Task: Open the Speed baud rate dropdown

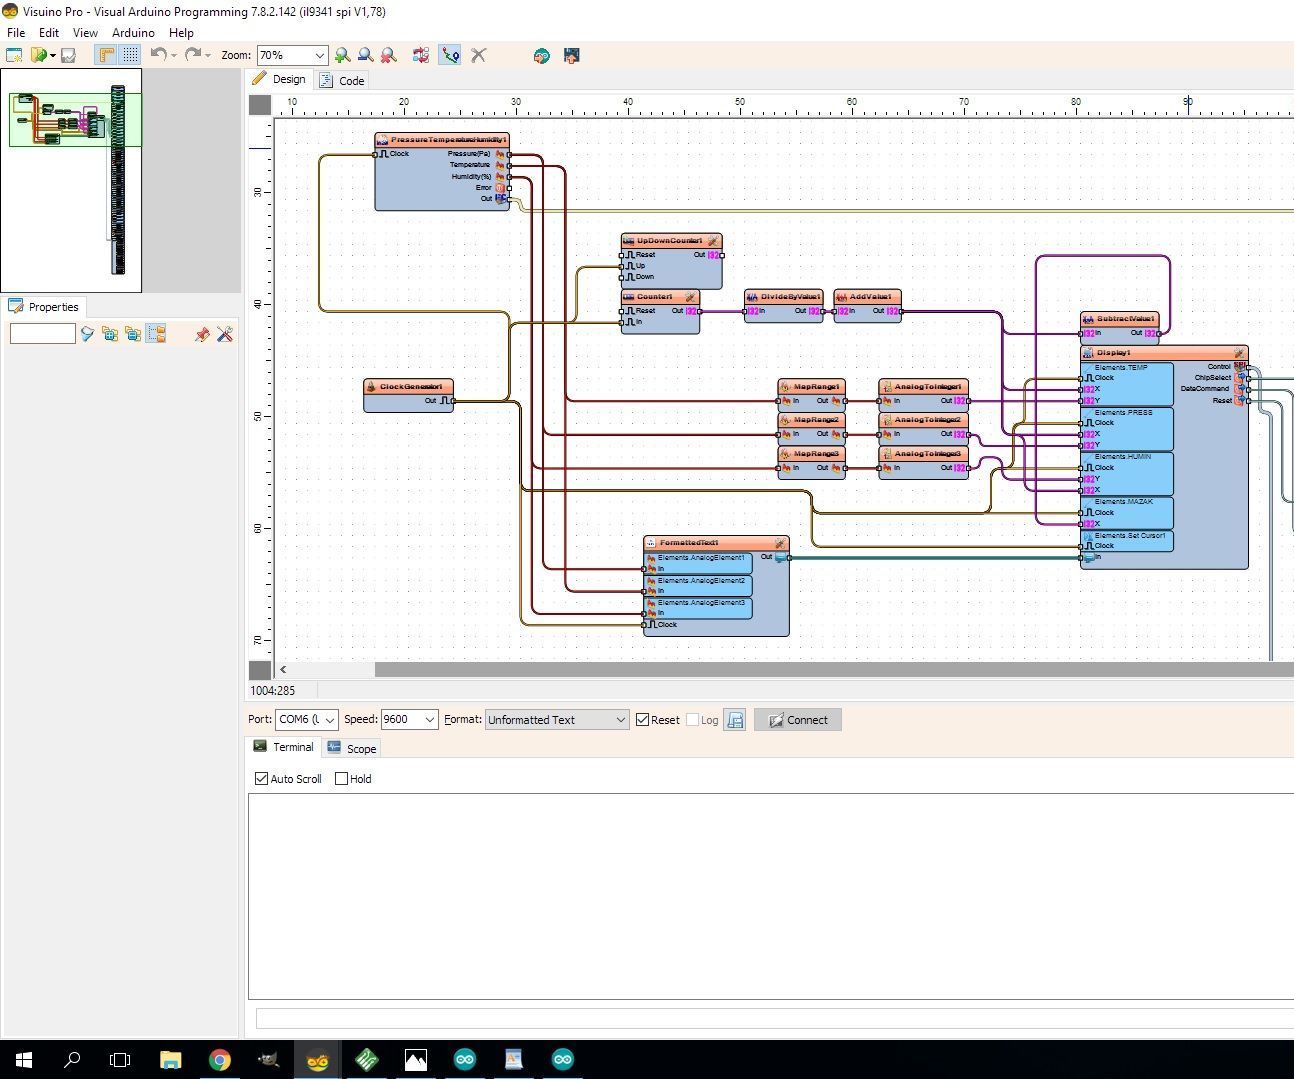Action: tap(429, 720)
